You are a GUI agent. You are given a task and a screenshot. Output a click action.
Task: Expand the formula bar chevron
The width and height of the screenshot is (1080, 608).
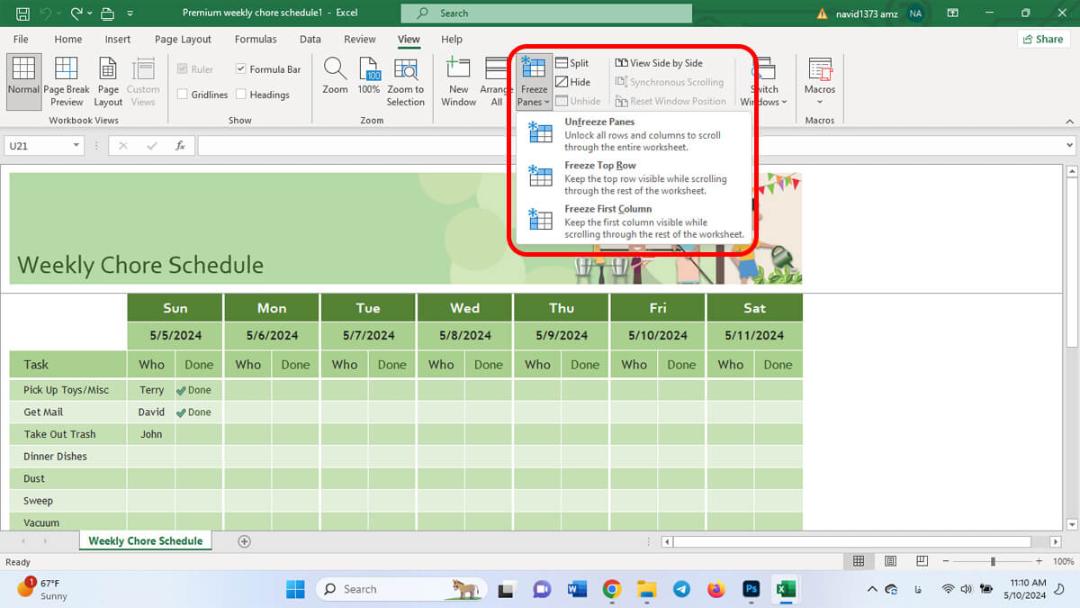pyautogui.click(x=1069, y=145)
